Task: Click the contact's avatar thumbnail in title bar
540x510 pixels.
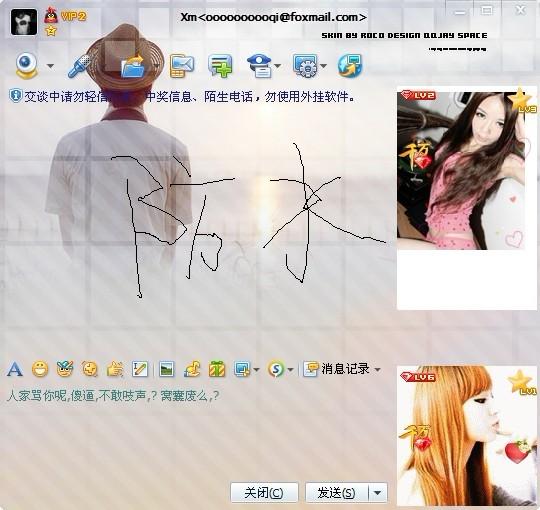Action: point(24,22)
